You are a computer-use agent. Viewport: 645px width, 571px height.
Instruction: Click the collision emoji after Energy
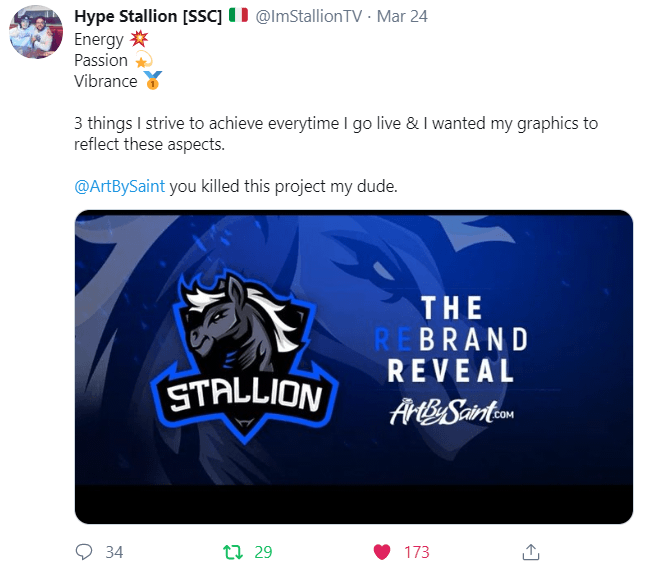coord(139,39)
